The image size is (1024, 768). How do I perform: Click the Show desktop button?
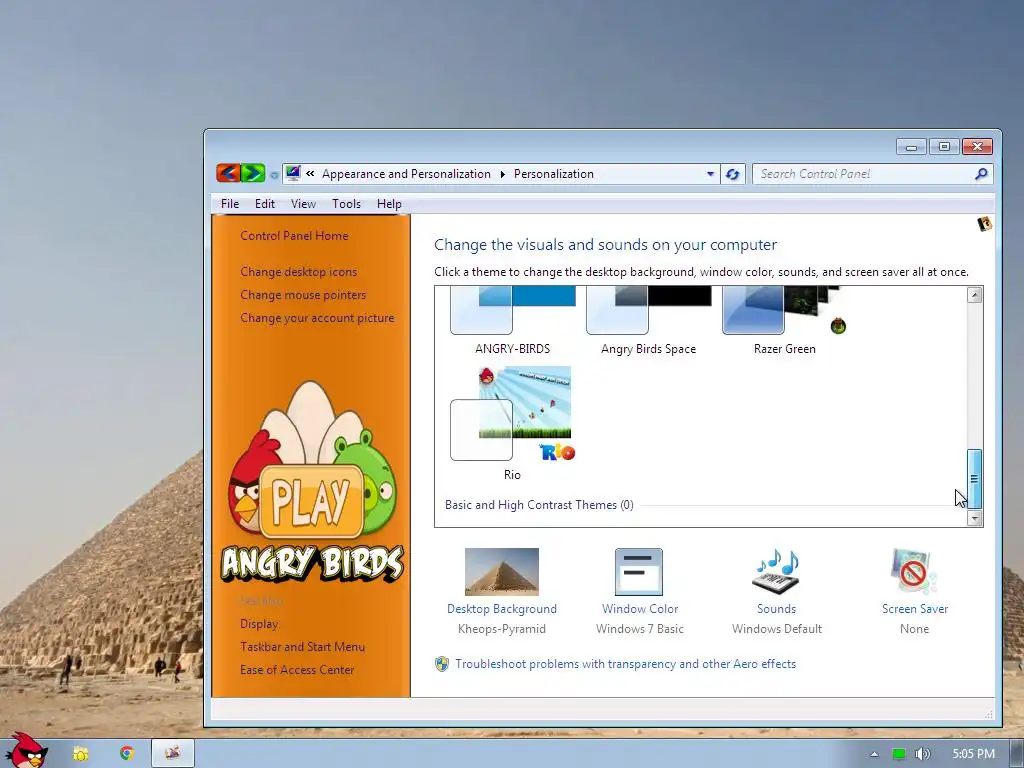[1017, 754]
